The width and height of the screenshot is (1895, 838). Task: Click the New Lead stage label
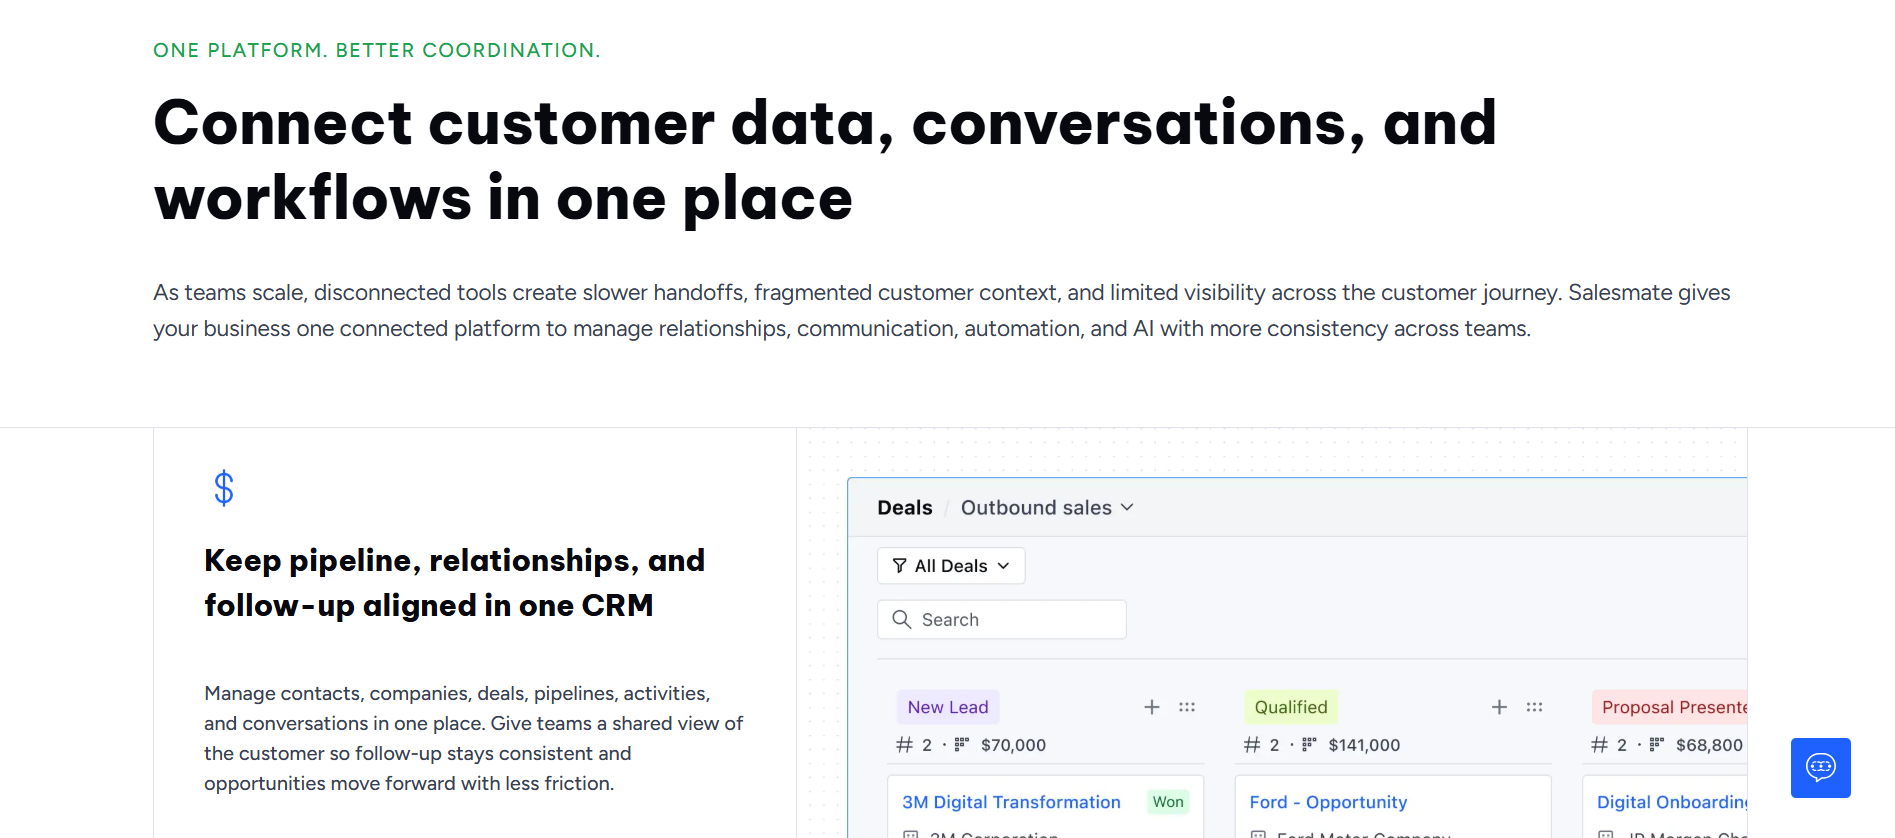pyautogui.click(x=947, y=707)
